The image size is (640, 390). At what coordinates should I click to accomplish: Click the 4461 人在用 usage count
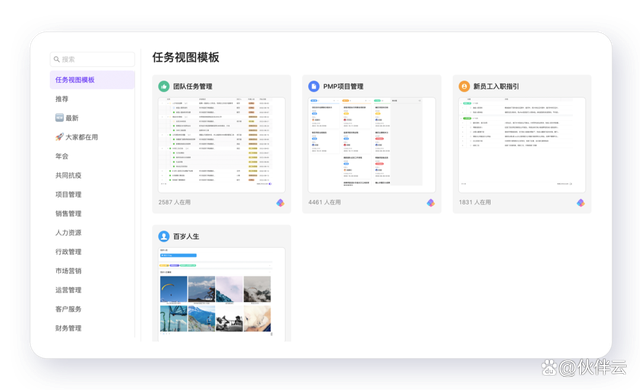pos(324,202)
